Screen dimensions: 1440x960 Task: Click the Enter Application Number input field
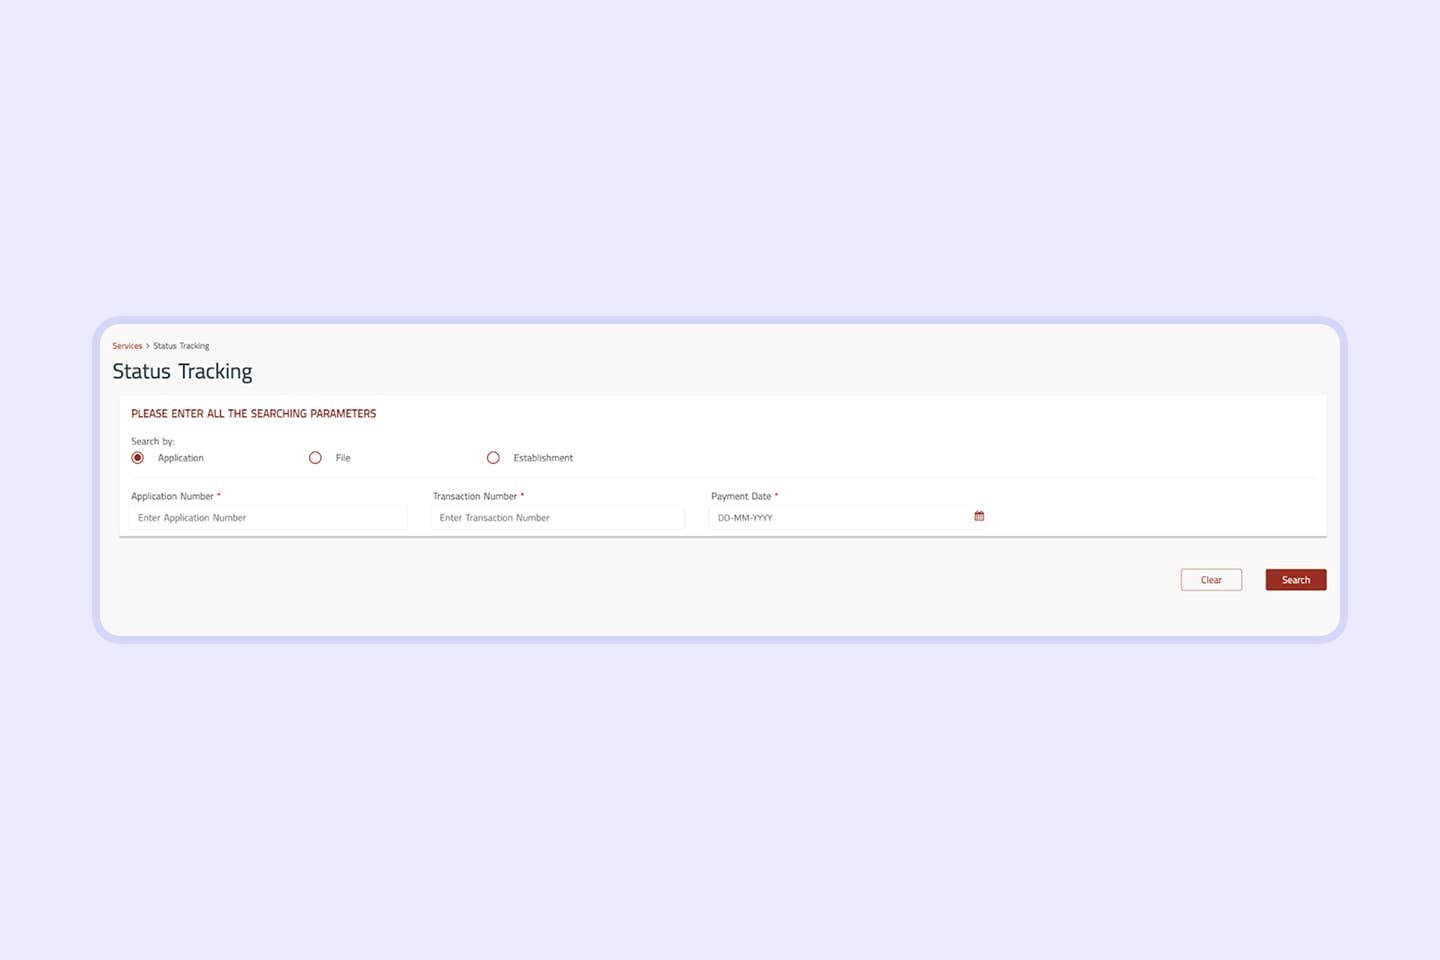pos(268,518)
